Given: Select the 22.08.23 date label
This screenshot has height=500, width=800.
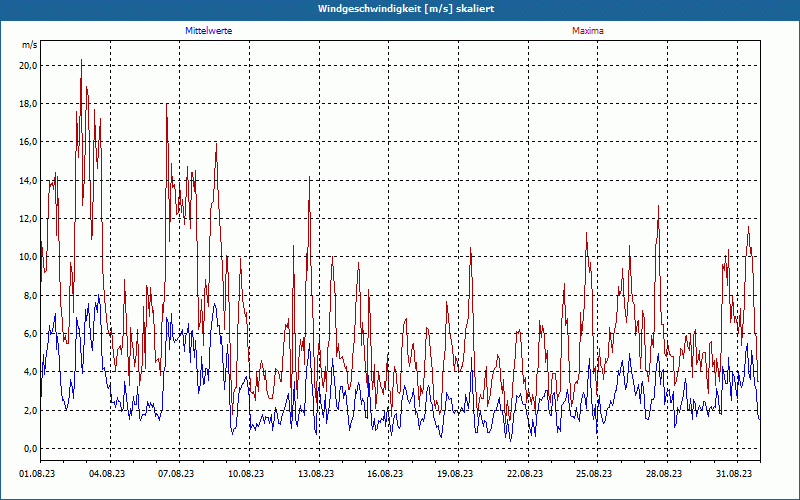Looking at the screenshot, I should pos(525,473).
